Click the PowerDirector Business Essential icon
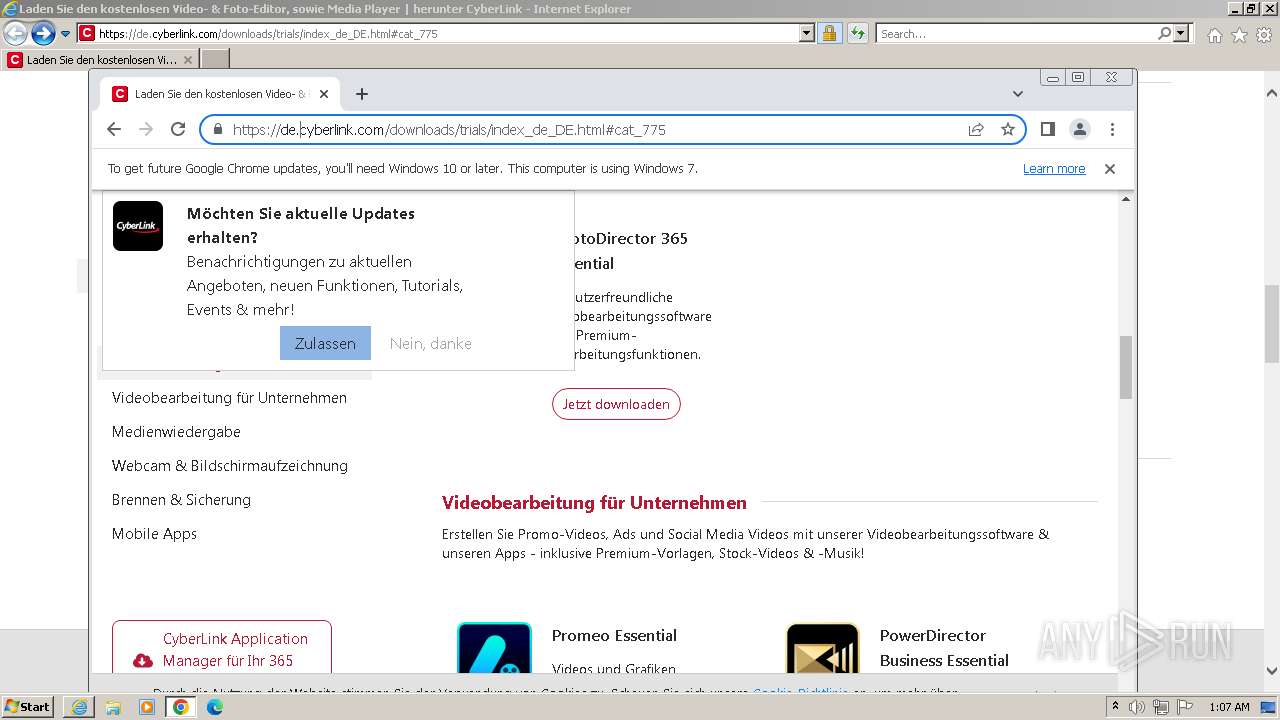This screenshot has height=720, width=1280. 823,648
